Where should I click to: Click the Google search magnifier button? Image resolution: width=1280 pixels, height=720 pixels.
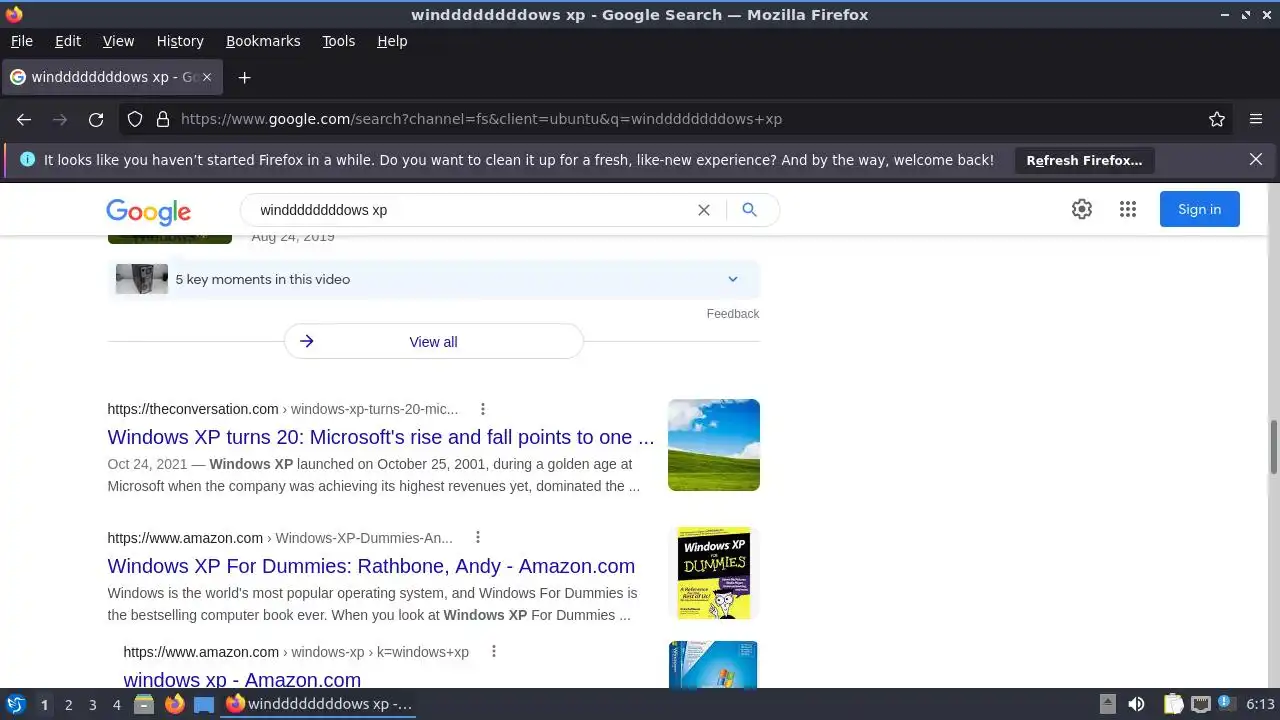point(749,210)
